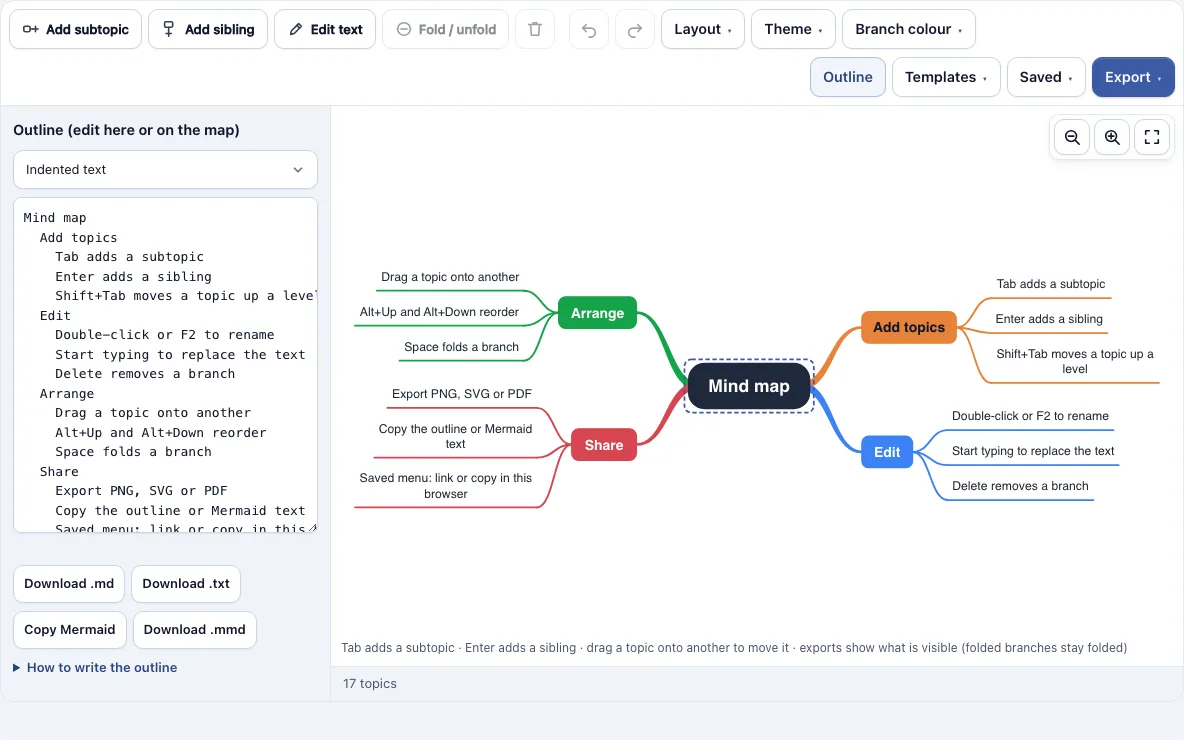Open the Export menu
Viewport: 1184px width, 740px height.
pos(1133,77)
